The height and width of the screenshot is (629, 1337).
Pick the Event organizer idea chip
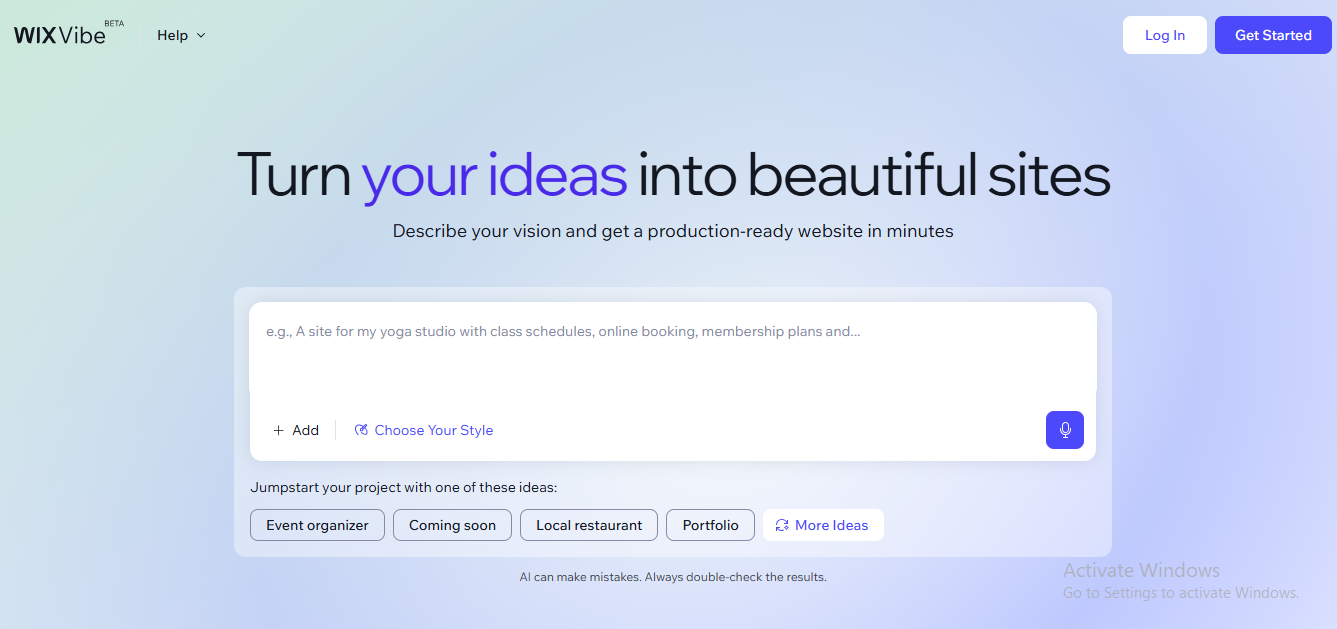point(317,525)
